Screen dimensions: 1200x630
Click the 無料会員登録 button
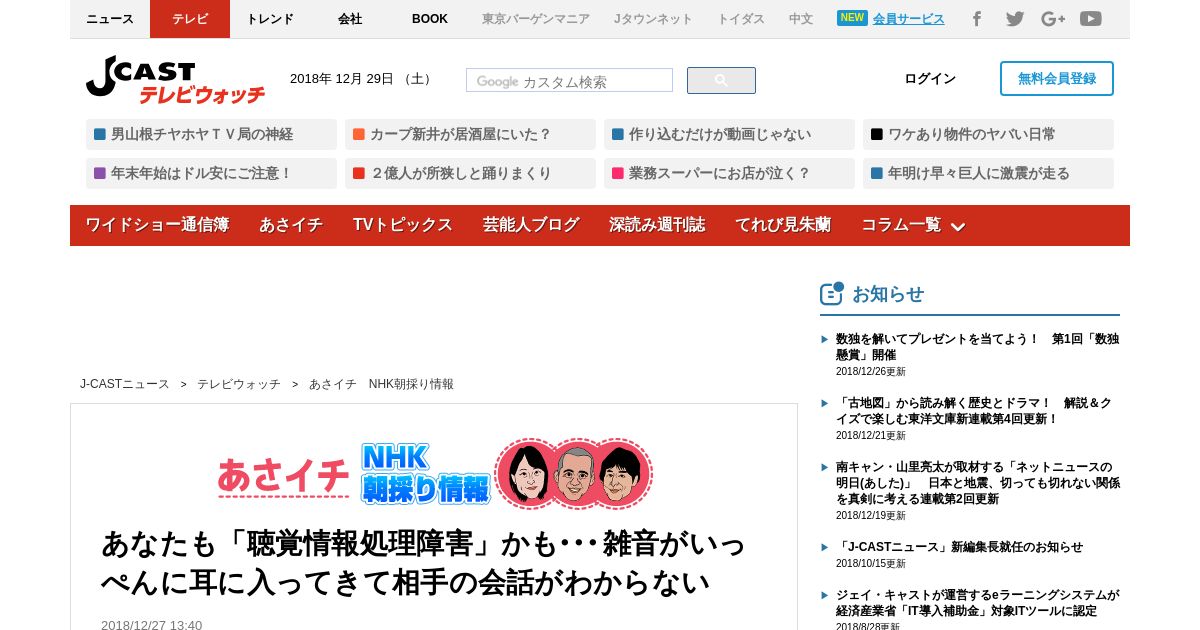point(1057,79)
